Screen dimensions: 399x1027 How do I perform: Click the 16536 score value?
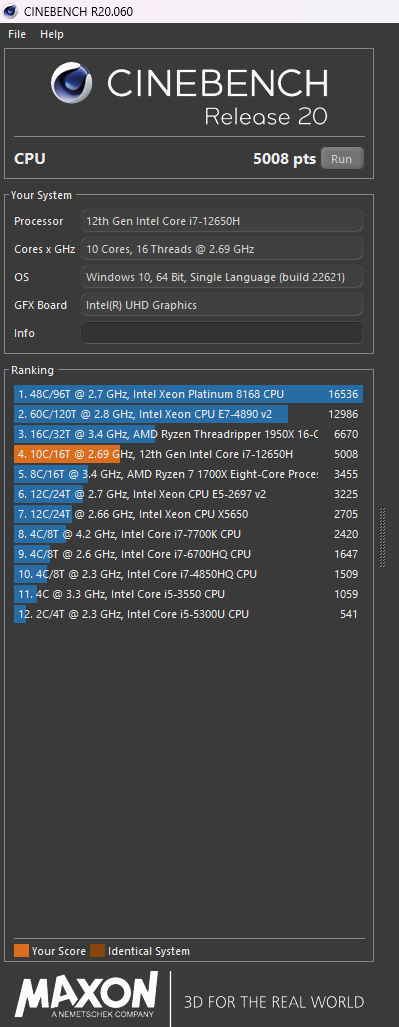point(343,394)
